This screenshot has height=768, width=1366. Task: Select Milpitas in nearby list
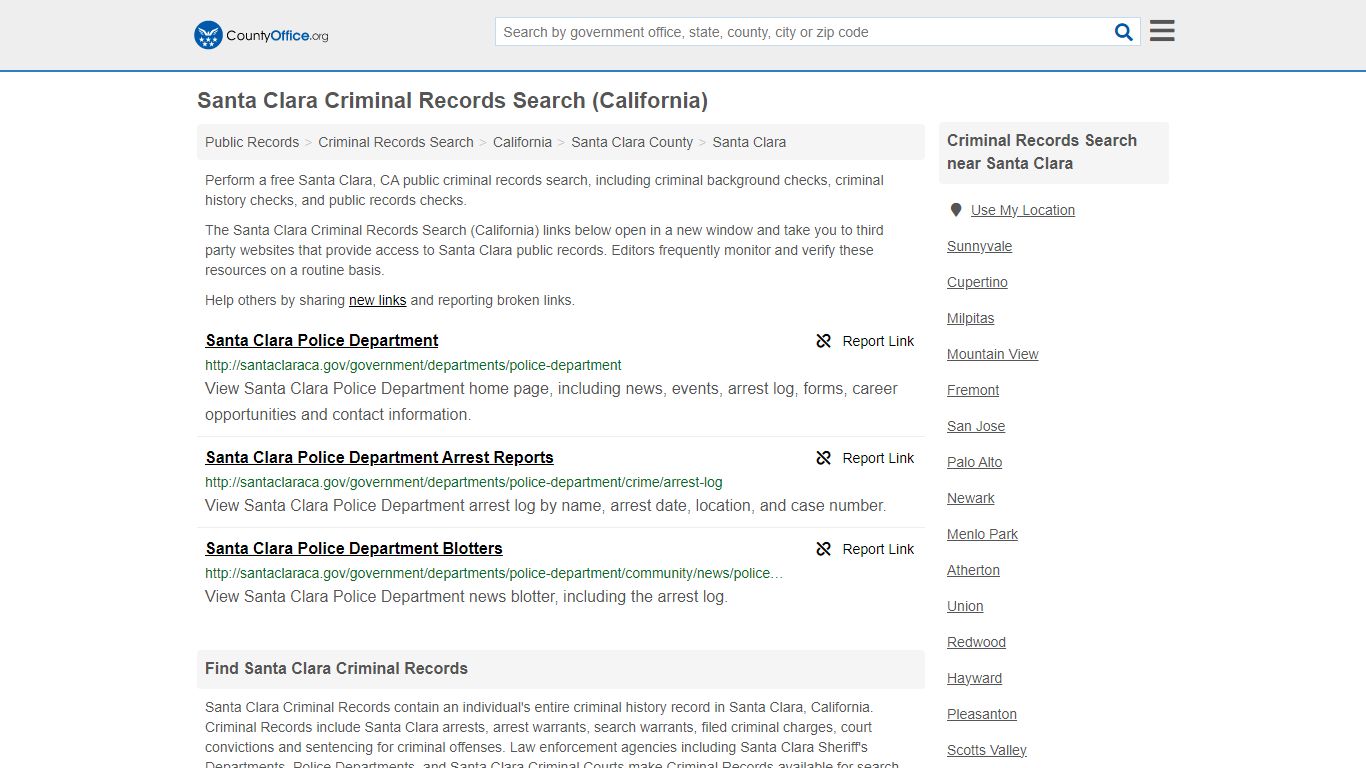coord(970,318)
